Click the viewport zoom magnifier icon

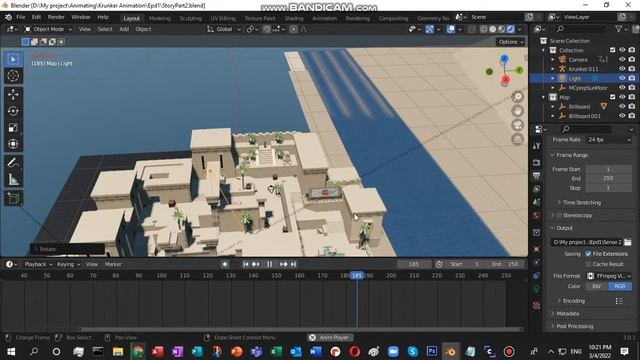(518, 97)
